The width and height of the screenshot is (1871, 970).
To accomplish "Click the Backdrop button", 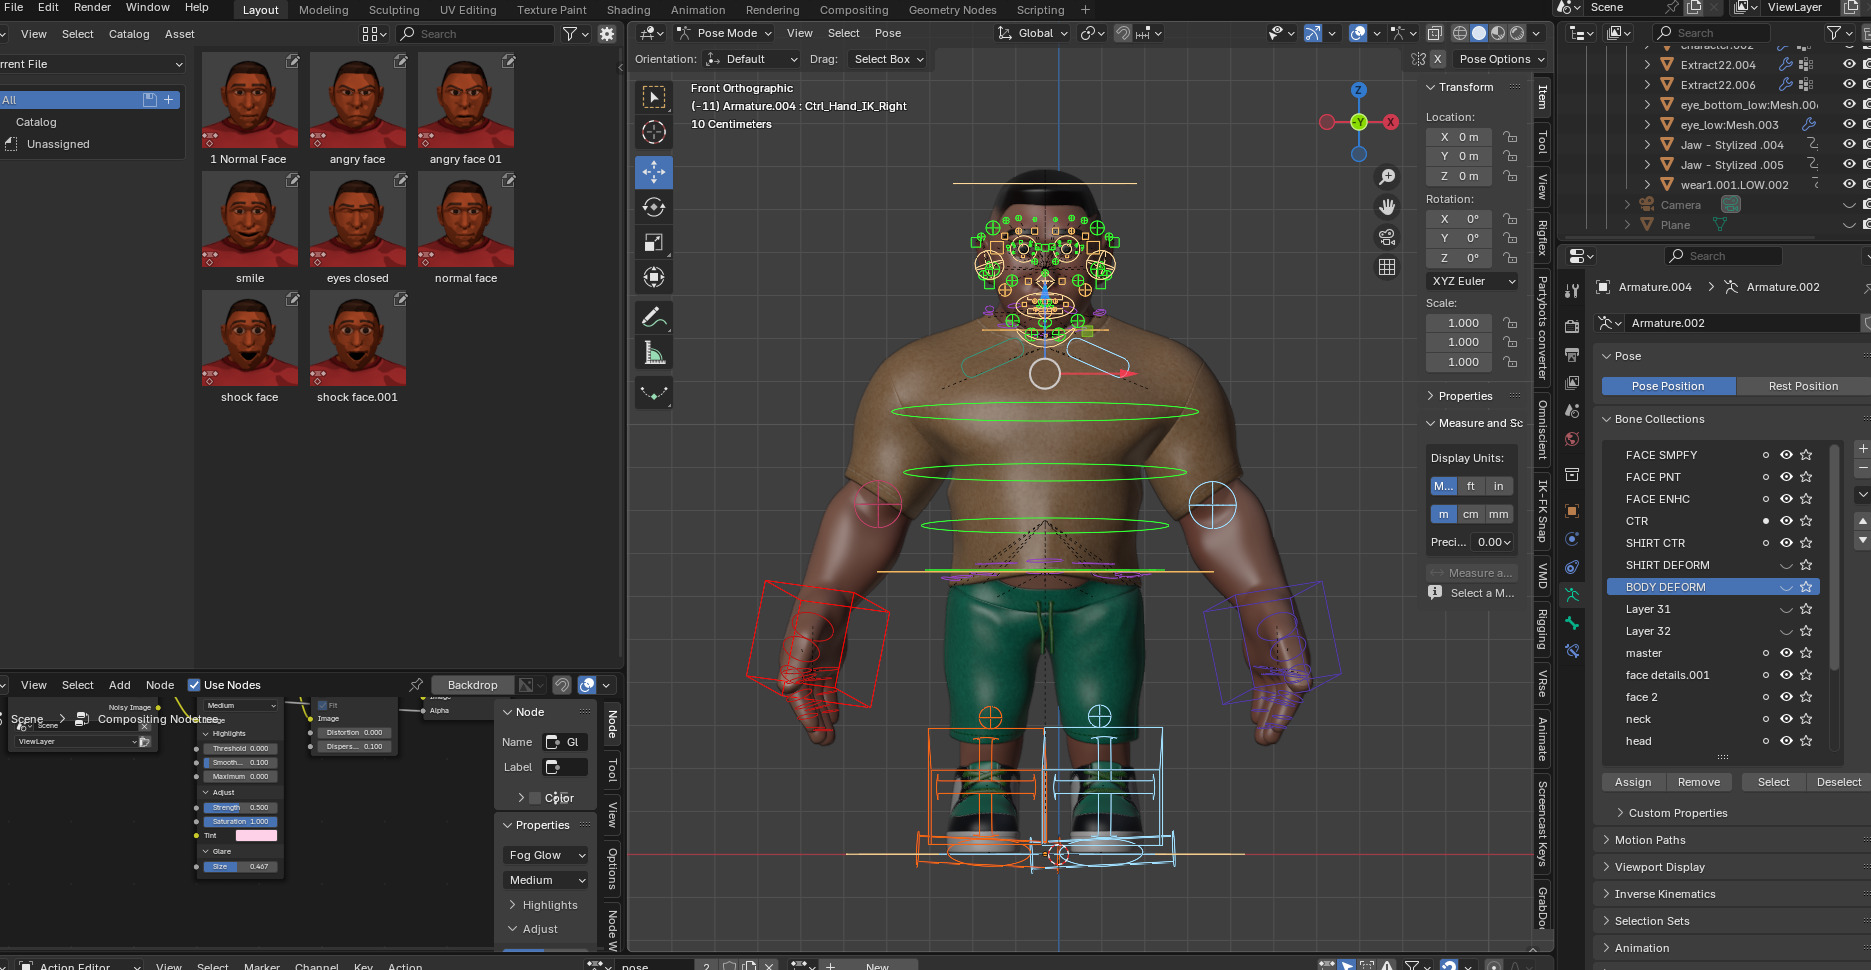I will [x=472, y=685].
